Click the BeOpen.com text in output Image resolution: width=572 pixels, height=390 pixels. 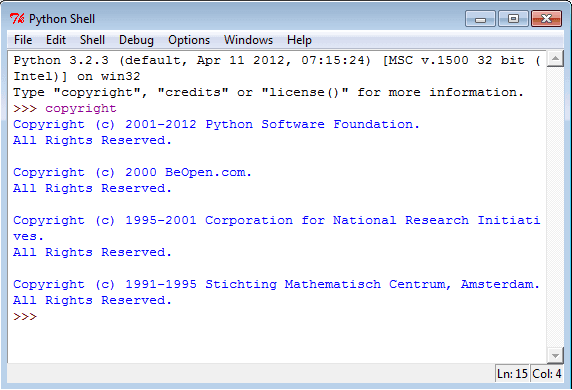click(x=208, y=172)
